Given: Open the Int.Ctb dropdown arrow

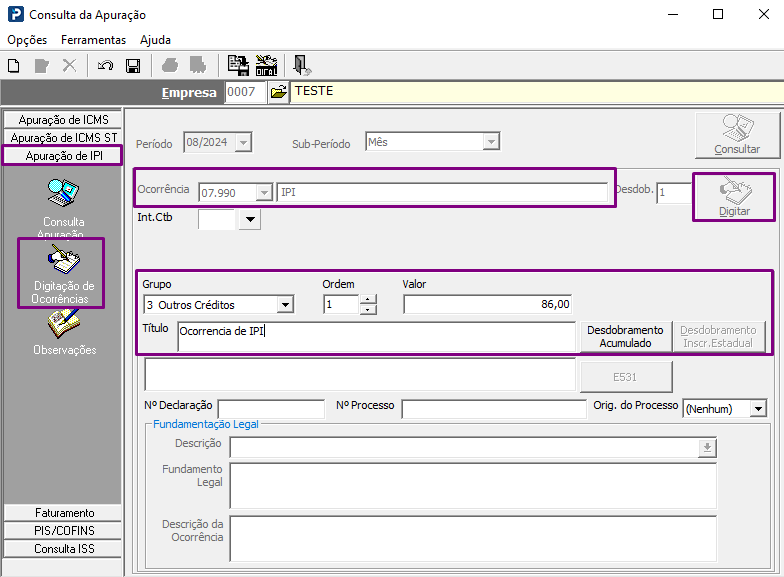Looking at the screenshot, I should [250, 220].
